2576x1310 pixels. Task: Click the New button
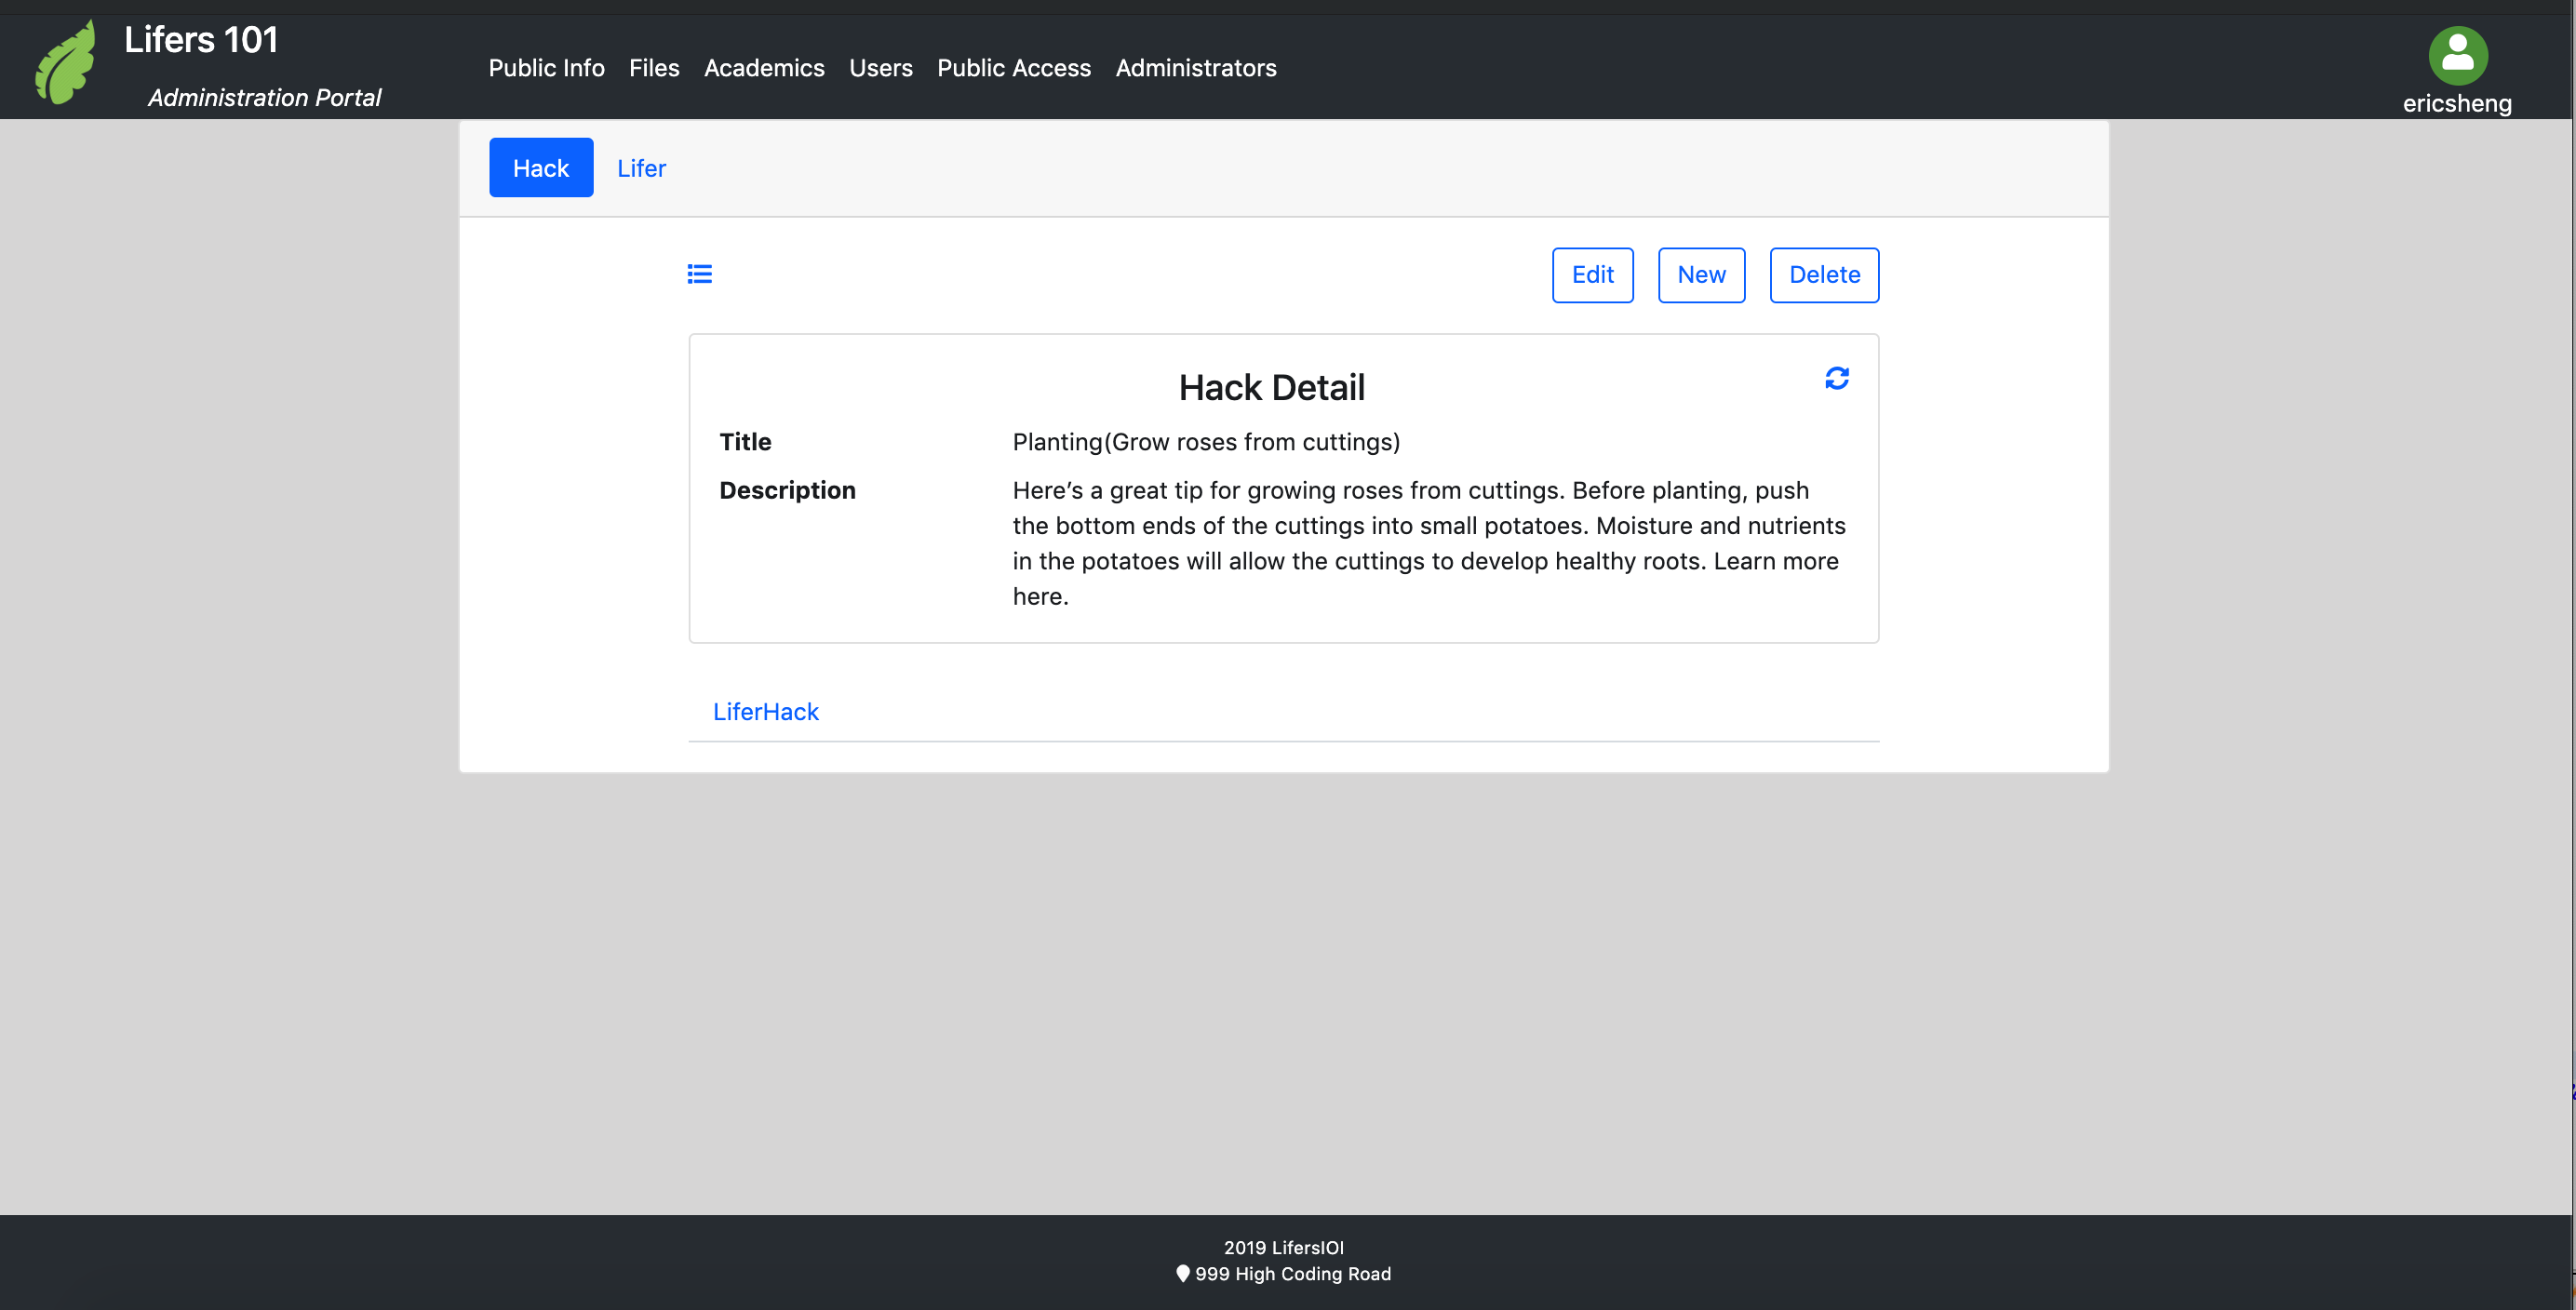tap(1700, 275)
